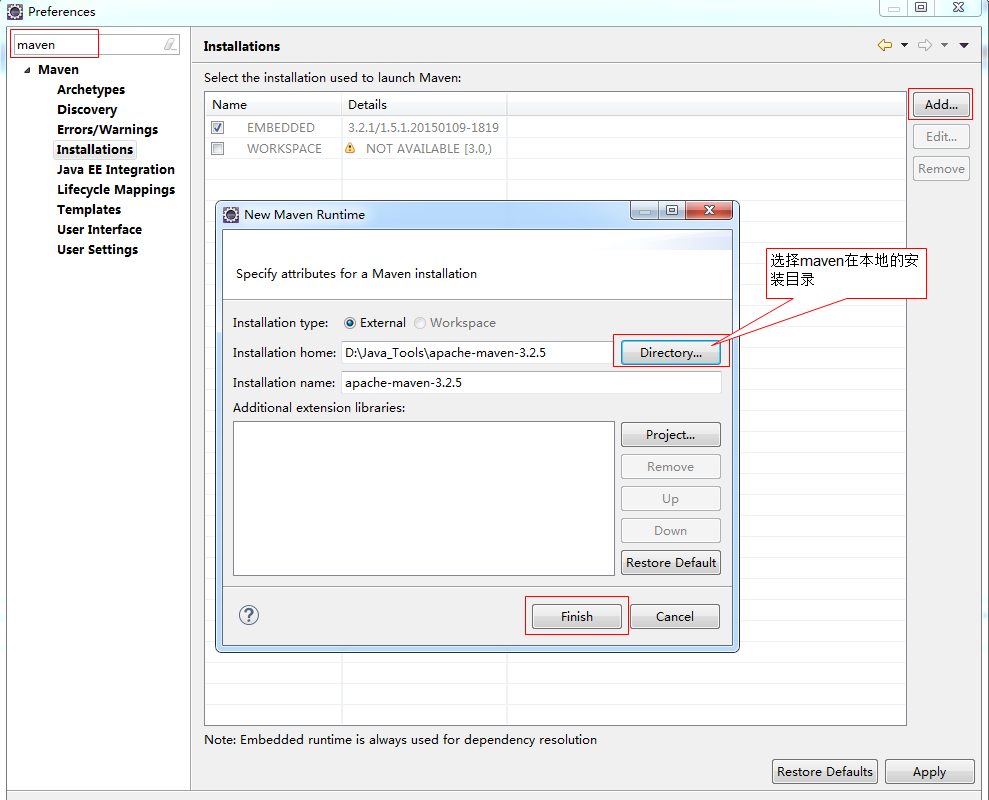
Task: Open the Java EE Integration page
Action: [115, 170]
